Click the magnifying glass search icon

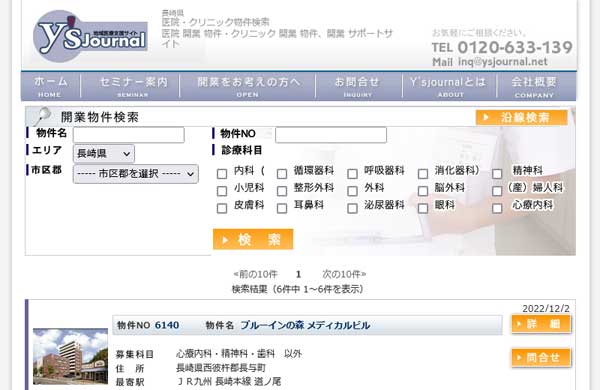[42, 116]
